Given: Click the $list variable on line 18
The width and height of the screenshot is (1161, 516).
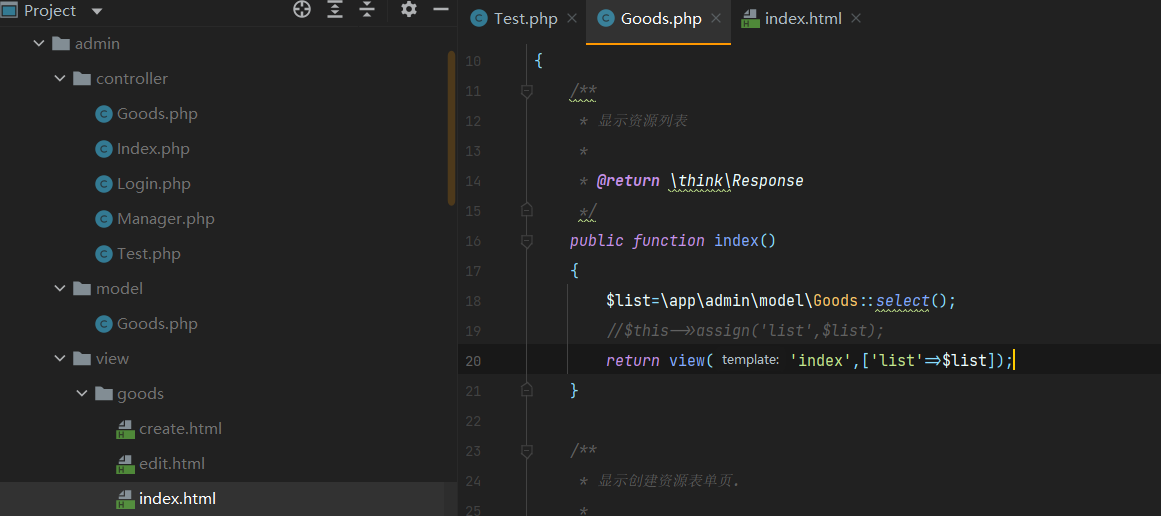Looking at the screenshot, I should (x=629, y=301).
